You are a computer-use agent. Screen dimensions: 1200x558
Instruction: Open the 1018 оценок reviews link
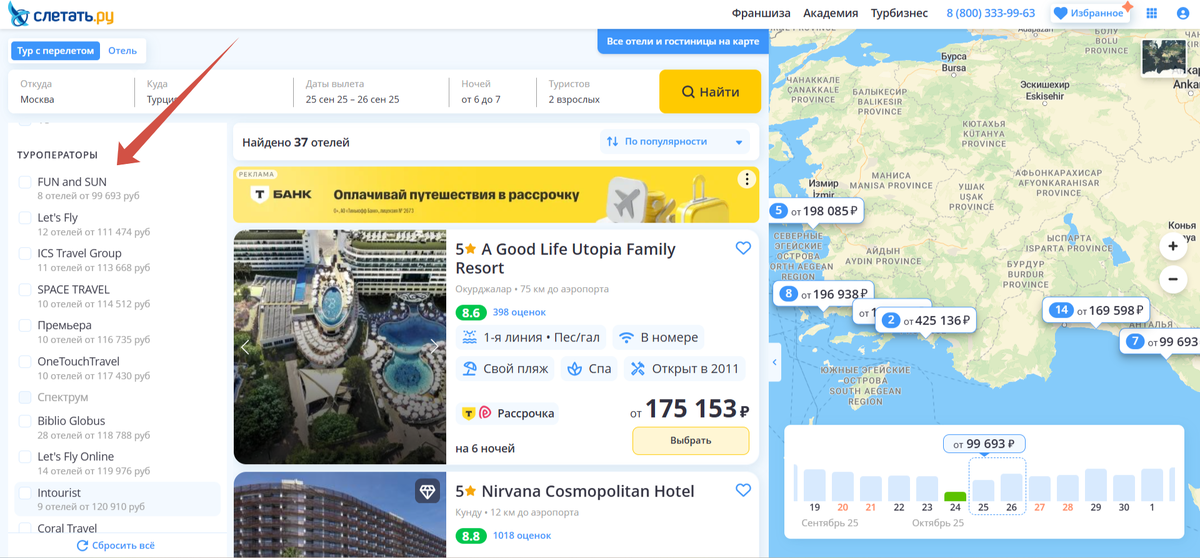pos(522,536)
